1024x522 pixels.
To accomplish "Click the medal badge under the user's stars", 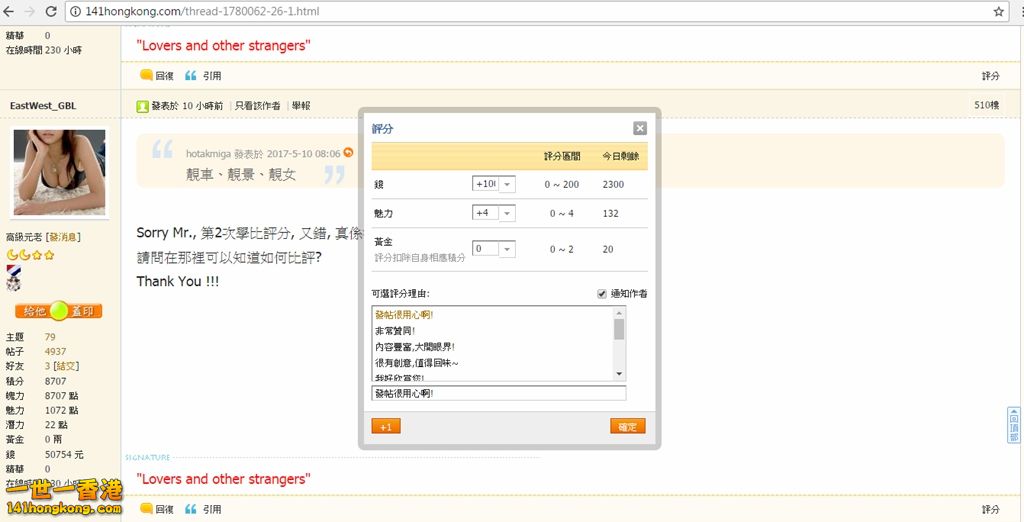I will click(13, 281).
